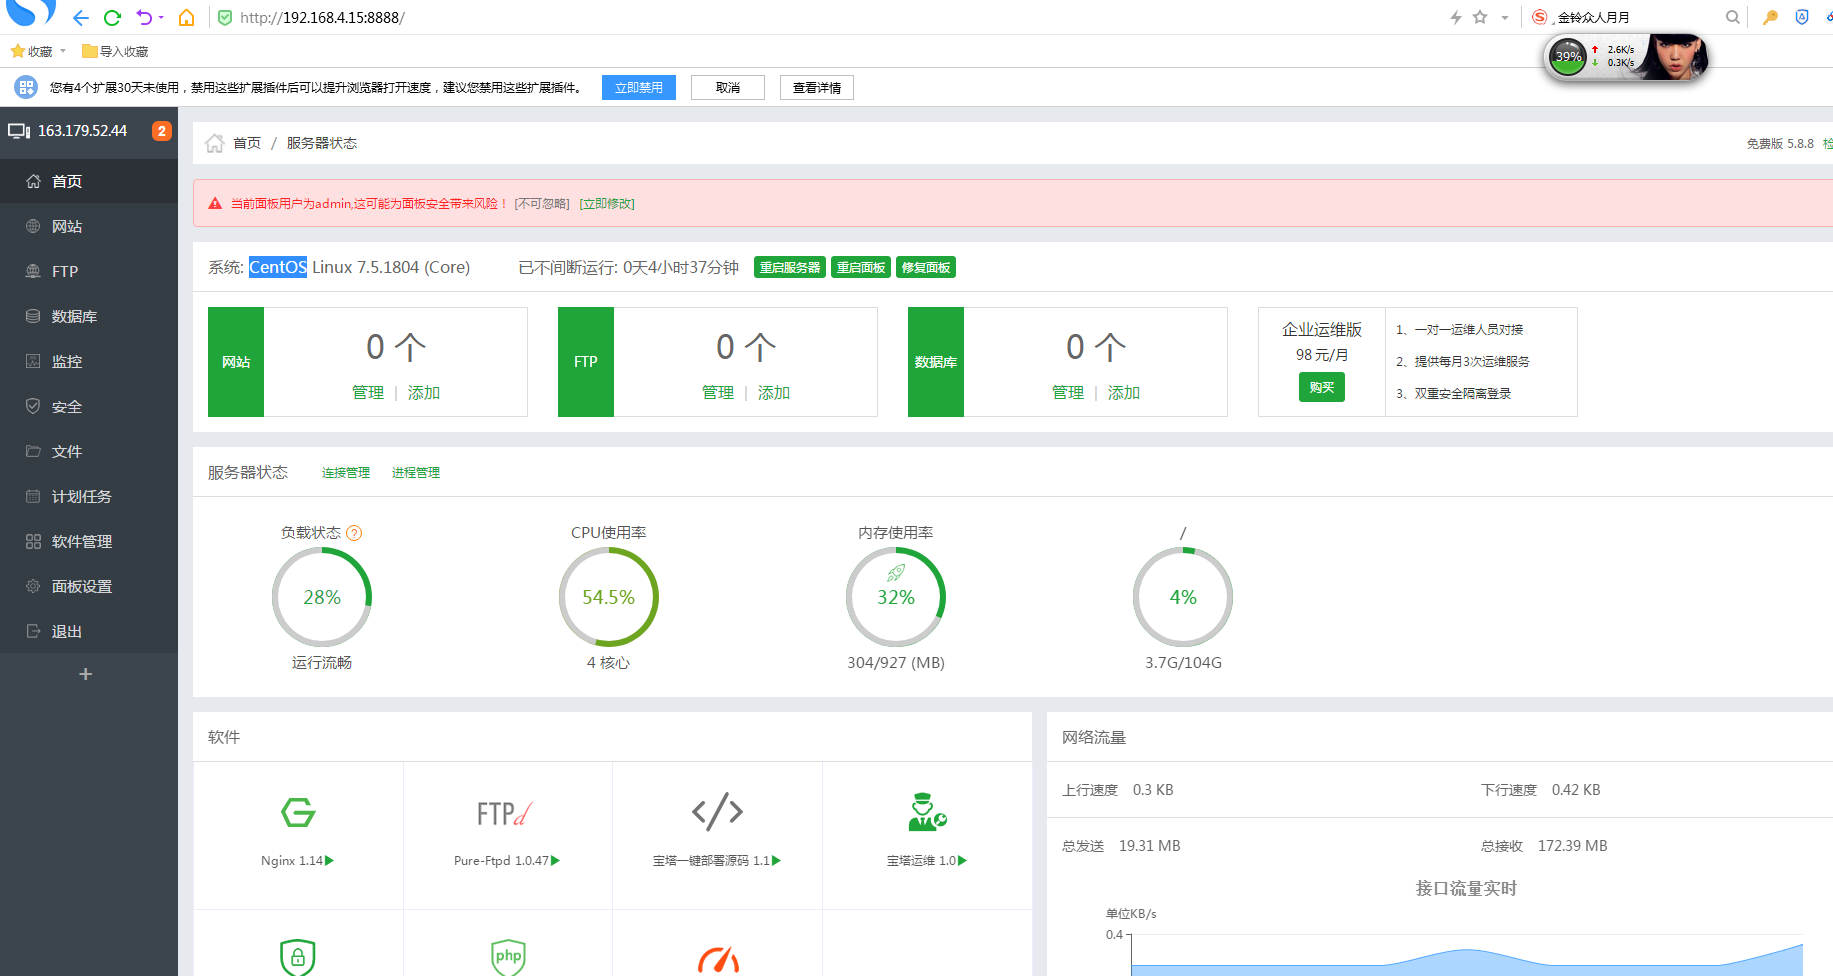Select 首页 in the left sidebar

point(89,181)
